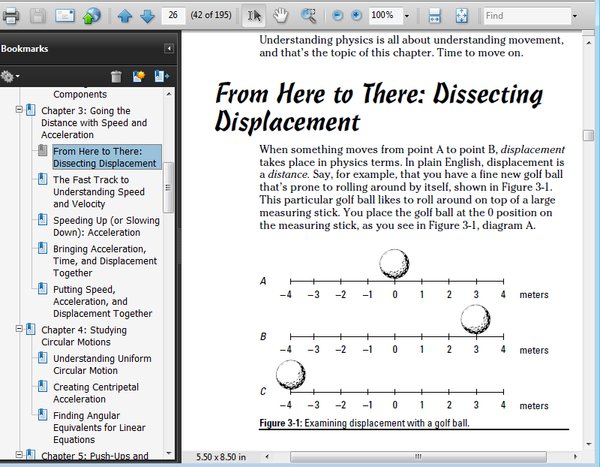Image resolution: width=600 pixels, height=467 pixels.
Task: Click the Components bookmark entry
Action: point(80,94)
